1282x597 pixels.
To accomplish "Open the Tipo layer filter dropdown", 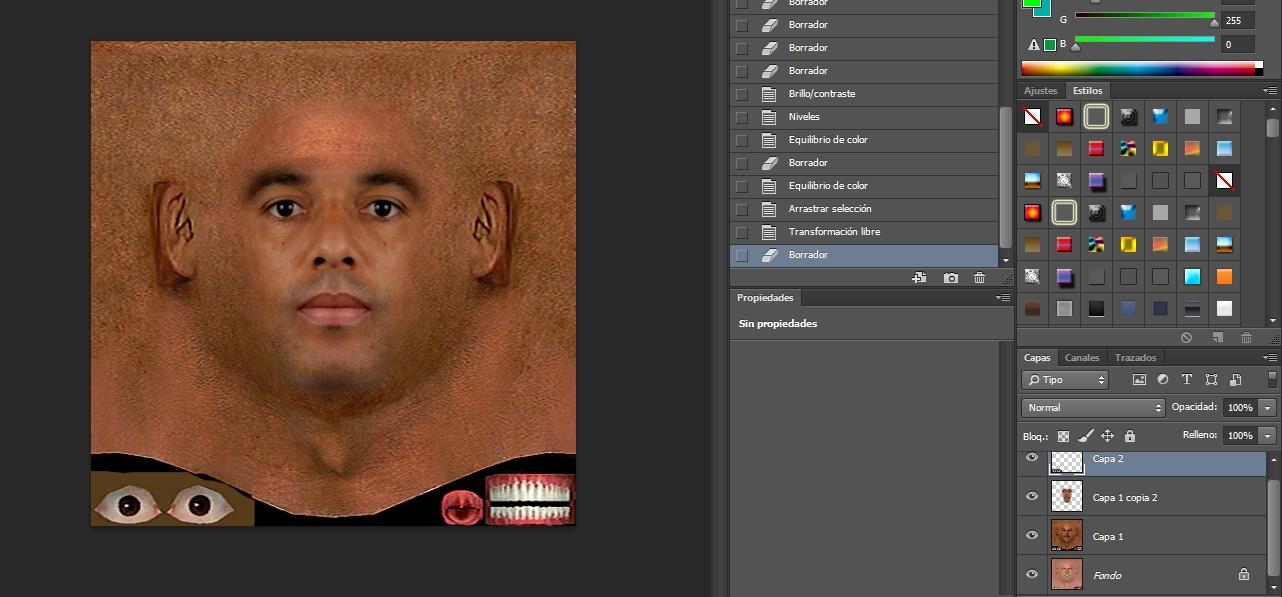I will 1065,380.
